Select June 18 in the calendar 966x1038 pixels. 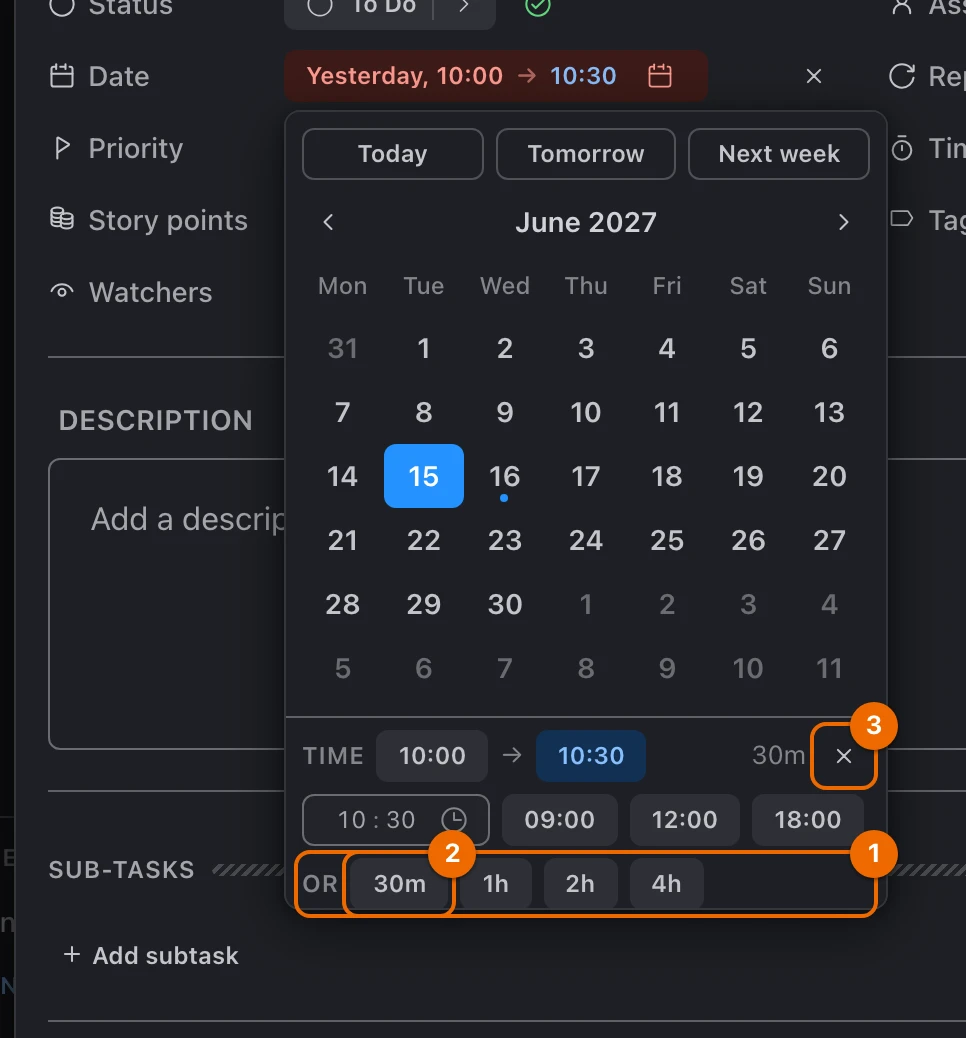click(667, 476)
